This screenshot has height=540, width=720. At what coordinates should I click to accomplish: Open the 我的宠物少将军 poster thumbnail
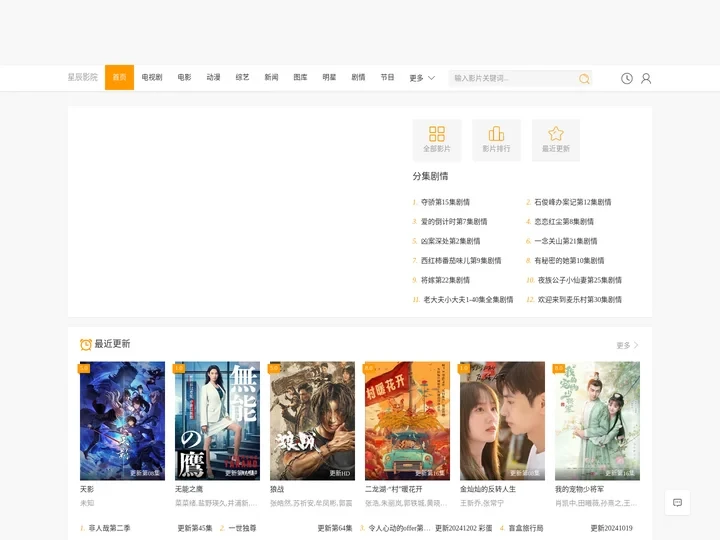coord(597,421)
